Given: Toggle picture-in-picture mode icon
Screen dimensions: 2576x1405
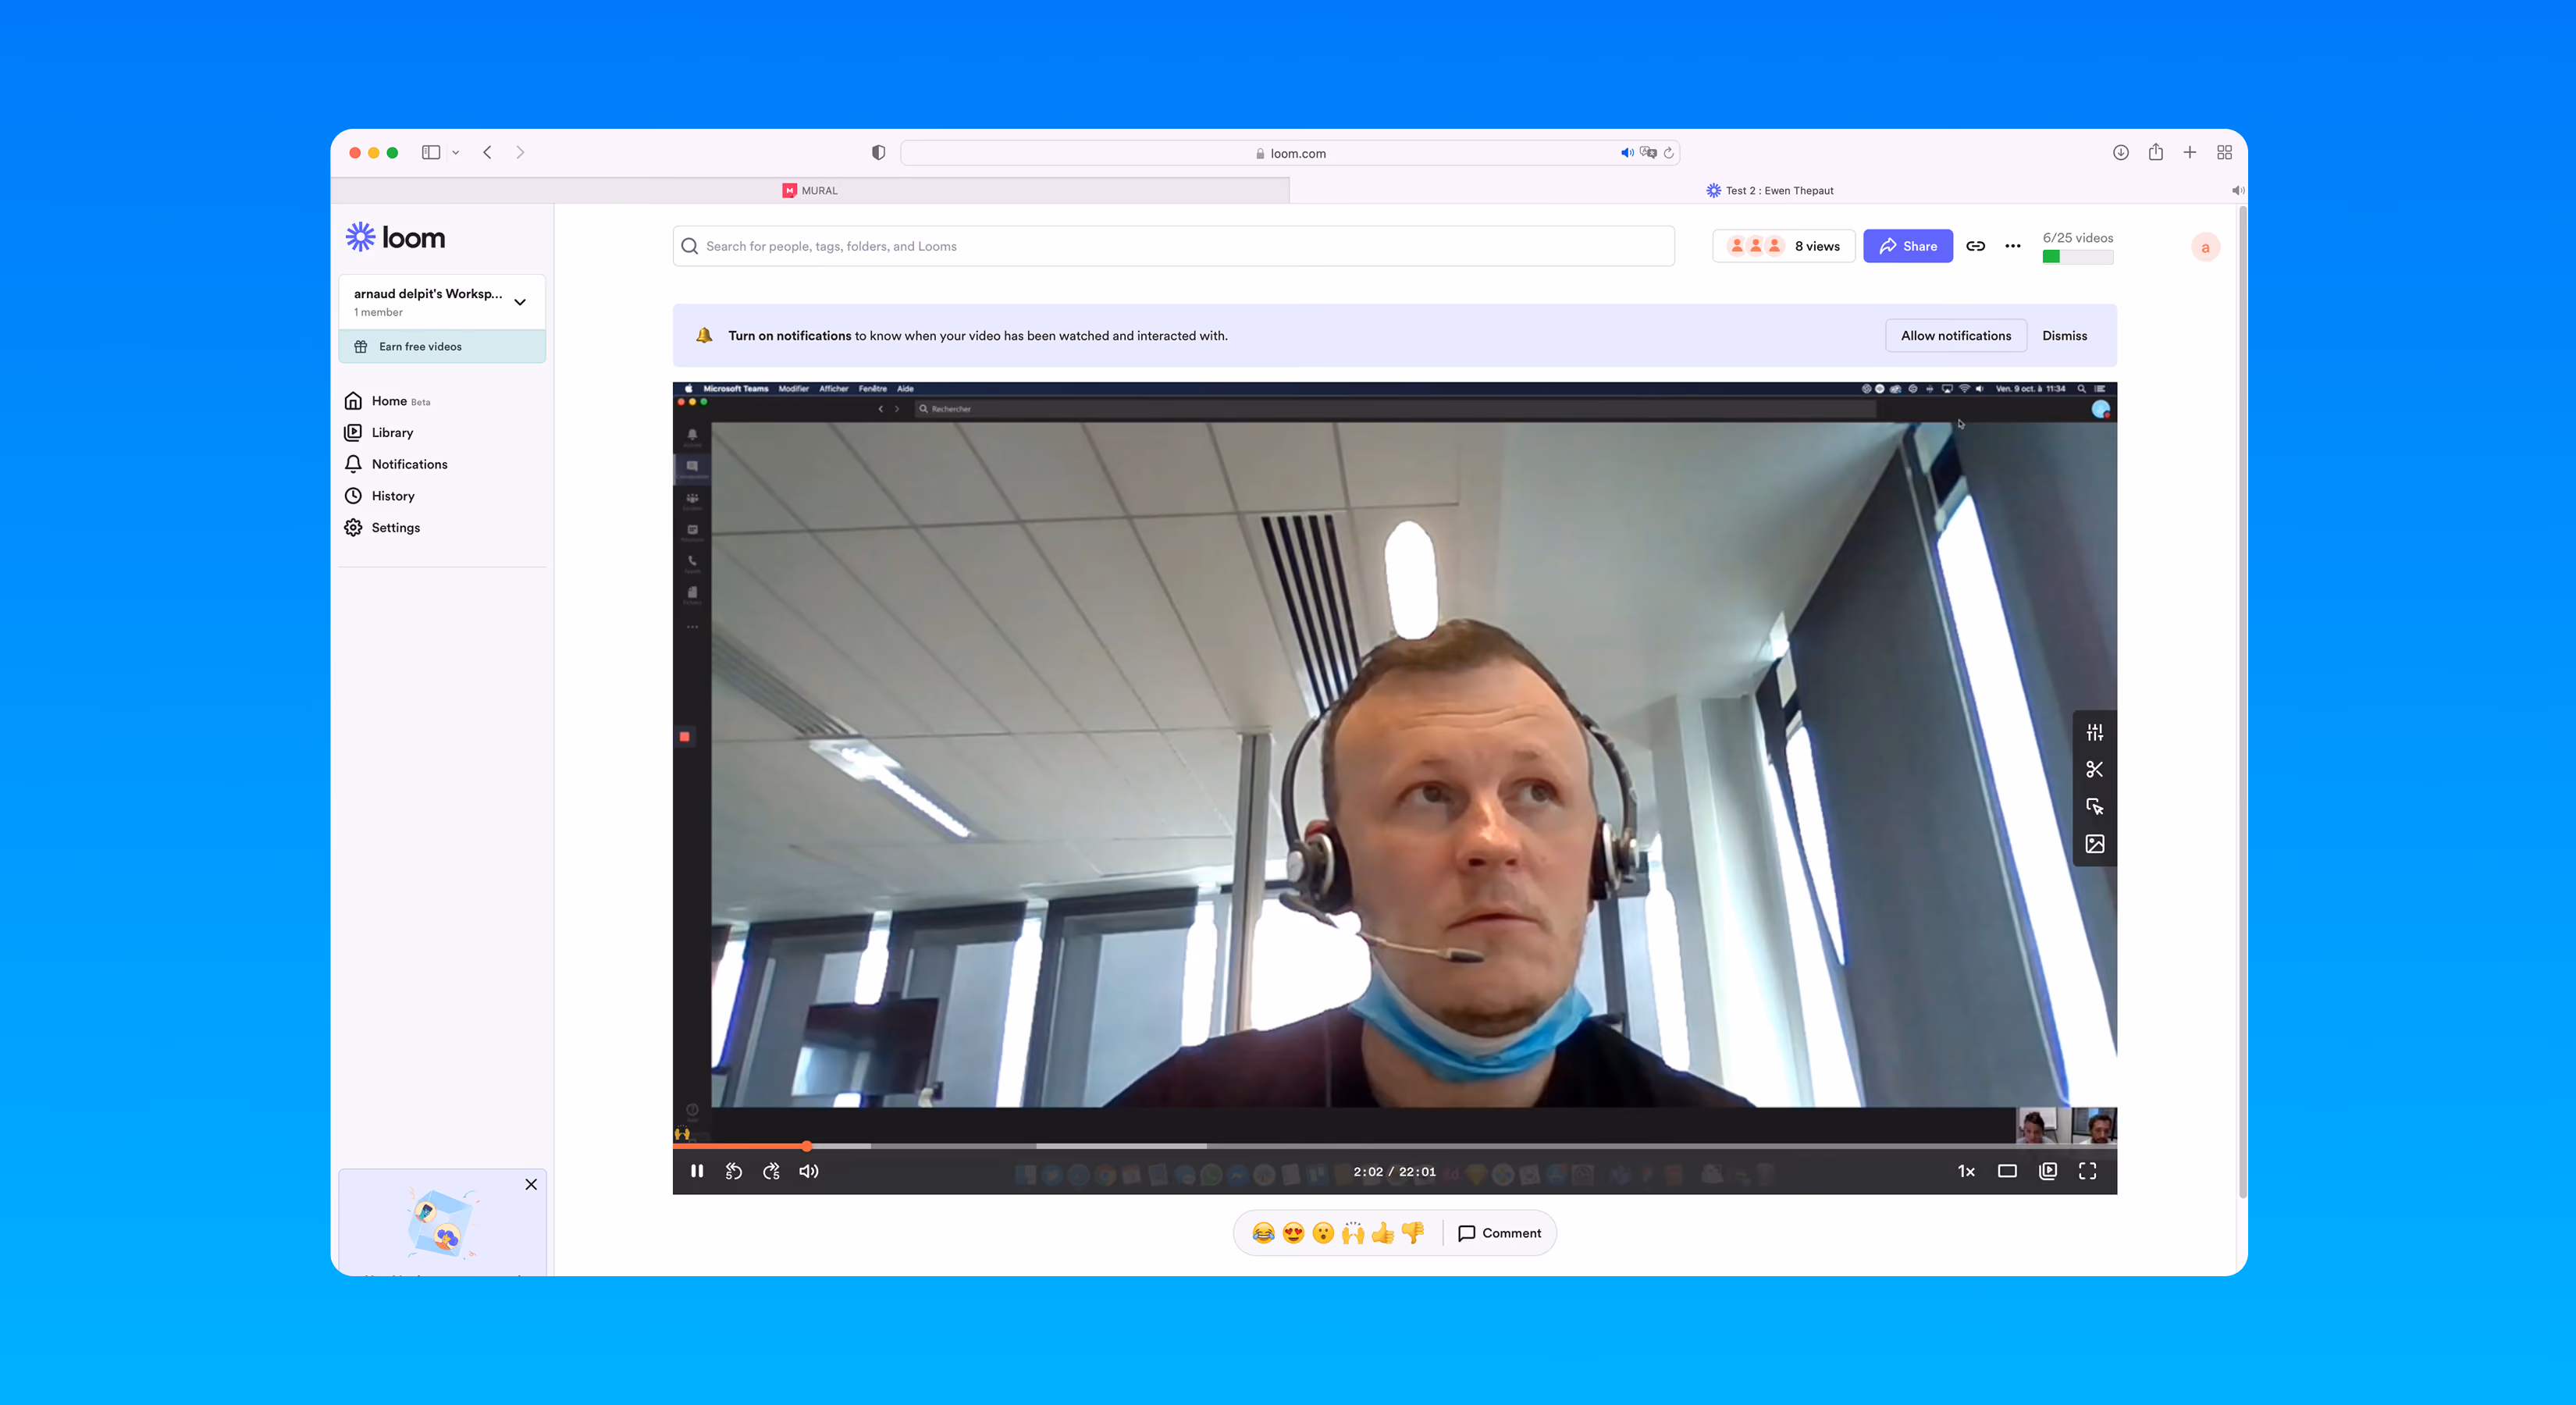Looking at the screenshot, I should 2048,1171.
